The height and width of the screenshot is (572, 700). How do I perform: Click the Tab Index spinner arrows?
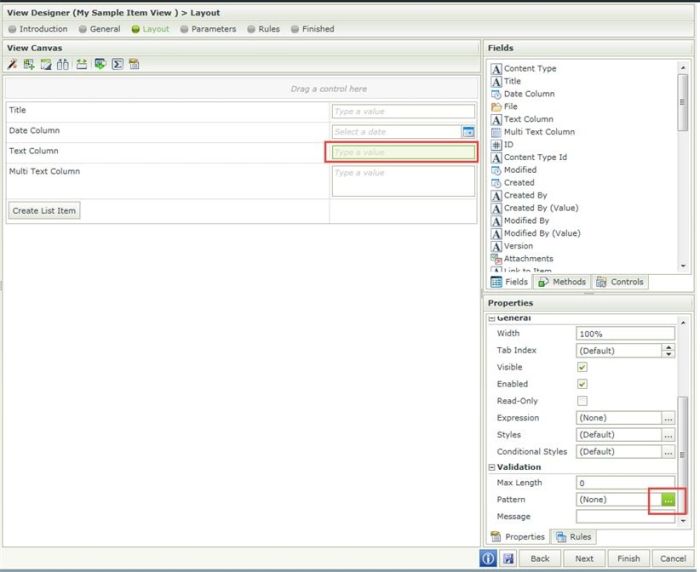pyautogui.click(x=668, y=351)
